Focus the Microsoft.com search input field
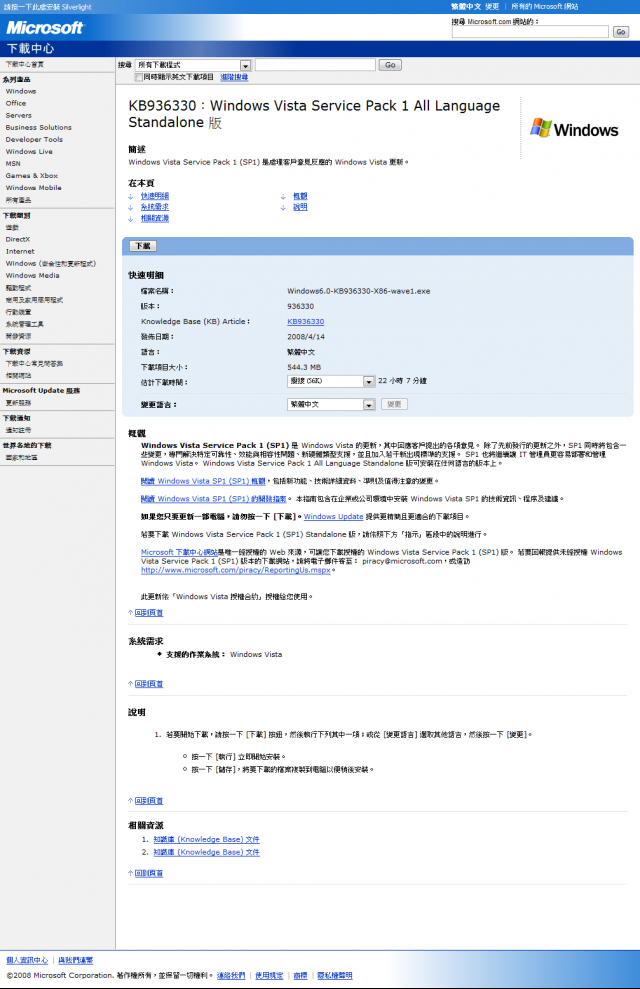The height and width of the screenshot is (989, 640). [x=530, y=32]
